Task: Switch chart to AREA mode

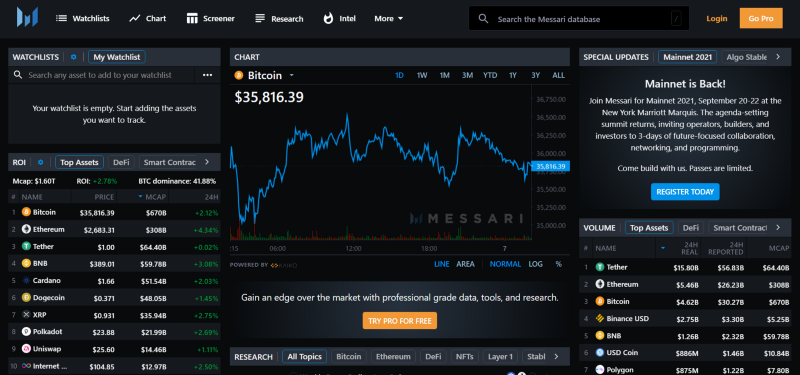Action: coord(465,264)
